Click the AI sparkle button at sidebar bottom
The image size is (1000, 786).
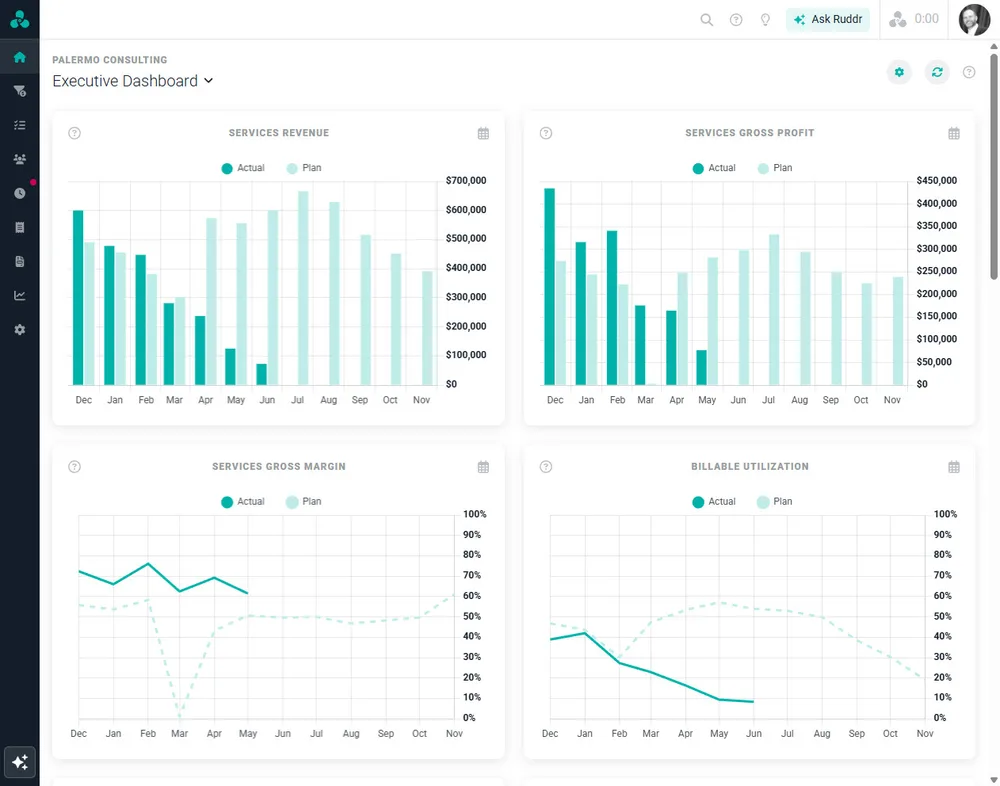tap(20, 762)
